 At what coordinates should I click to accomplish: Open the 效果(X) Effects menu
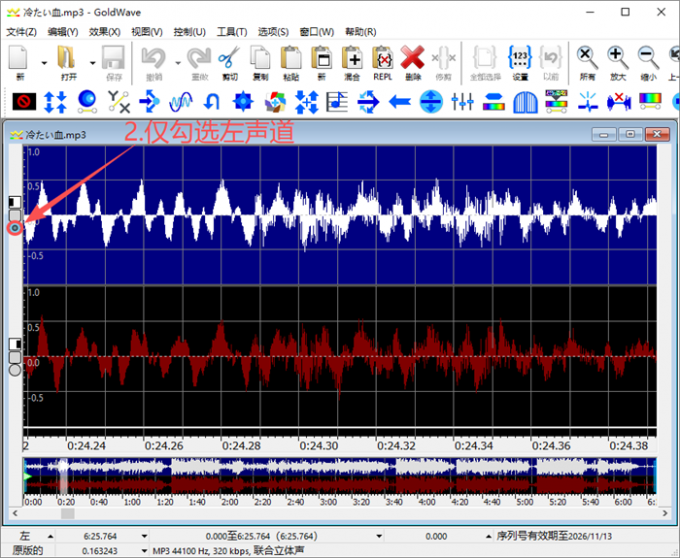pyautogui.click(x=105, y=32)
